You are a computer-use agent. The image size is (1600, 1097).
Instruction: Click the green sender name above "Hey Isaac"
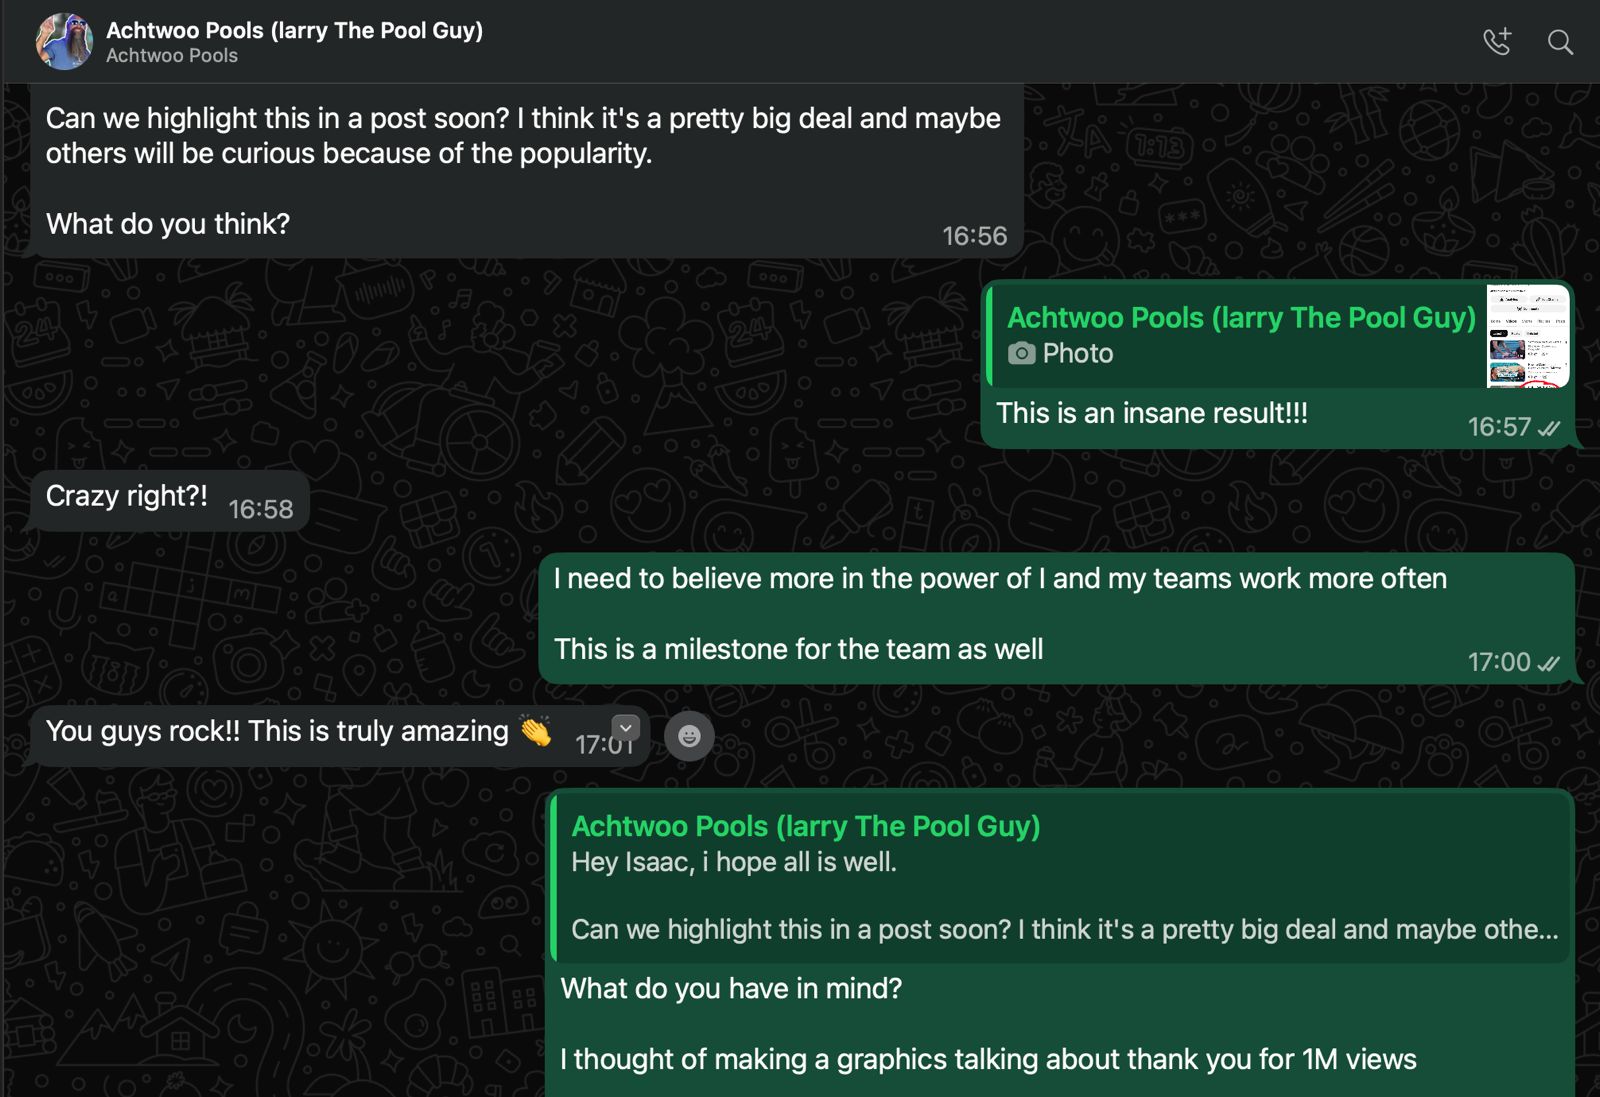[805, 826]
